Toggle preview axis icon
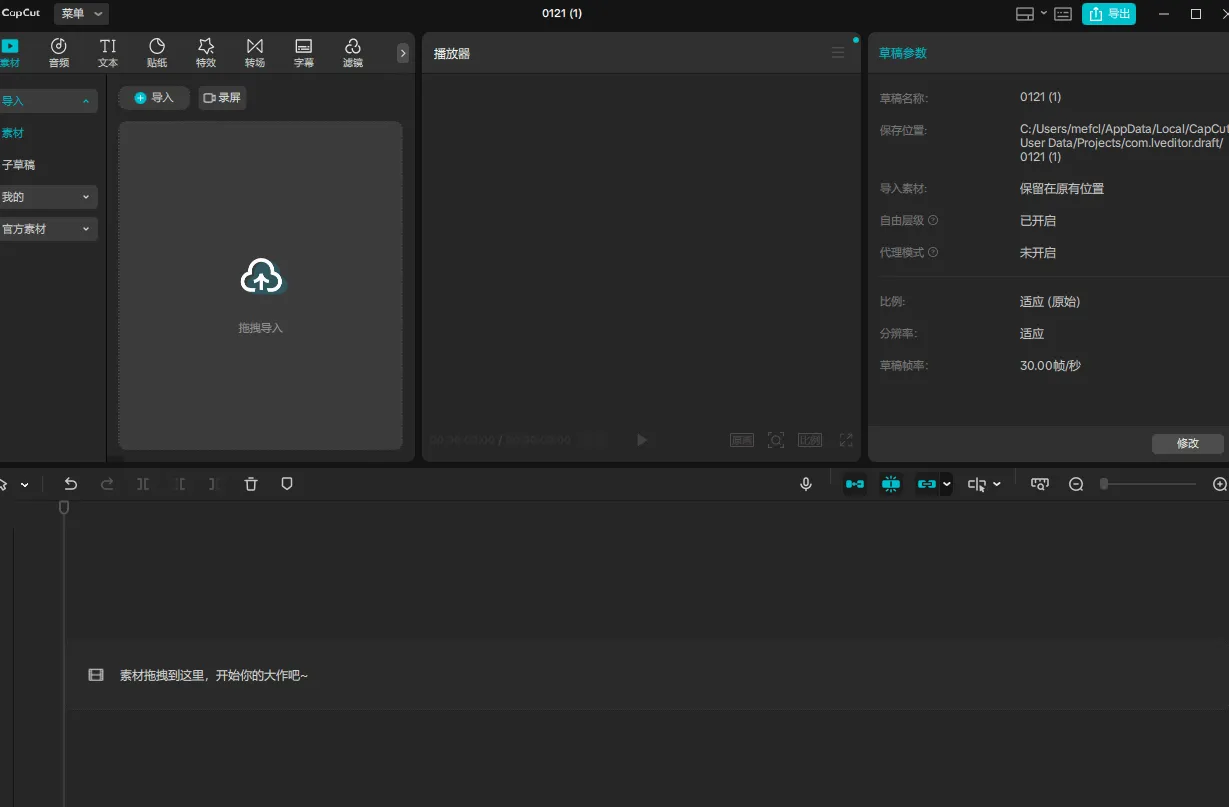 click(x=1040, y=484)
